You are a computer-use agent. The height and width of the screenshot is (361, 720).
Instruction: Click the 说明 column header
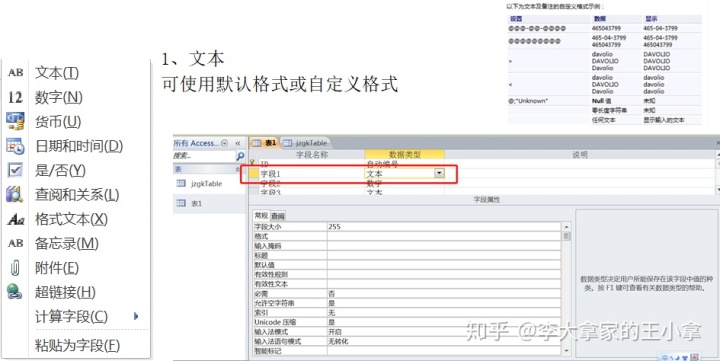click(x=579, y=155)
